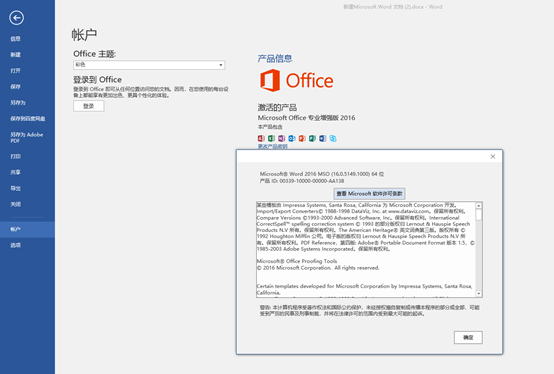The image size is (554, 374).
Task: Click the Access product icon
Action: click(x=261, y=138)
